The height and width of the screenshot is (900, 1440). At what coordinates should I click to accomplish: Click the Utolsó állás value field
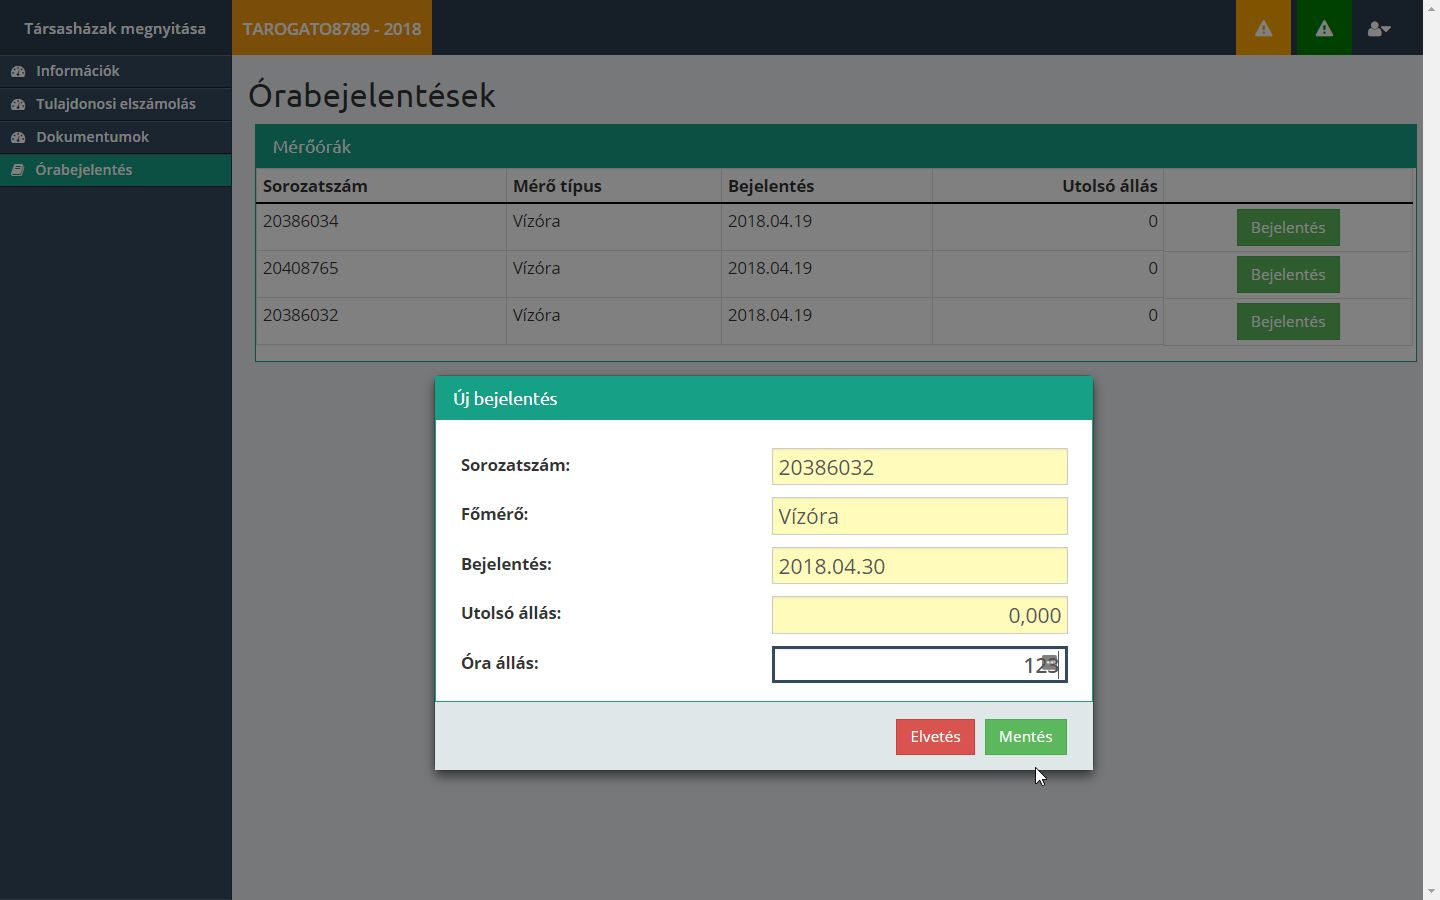tap(918, 615)
